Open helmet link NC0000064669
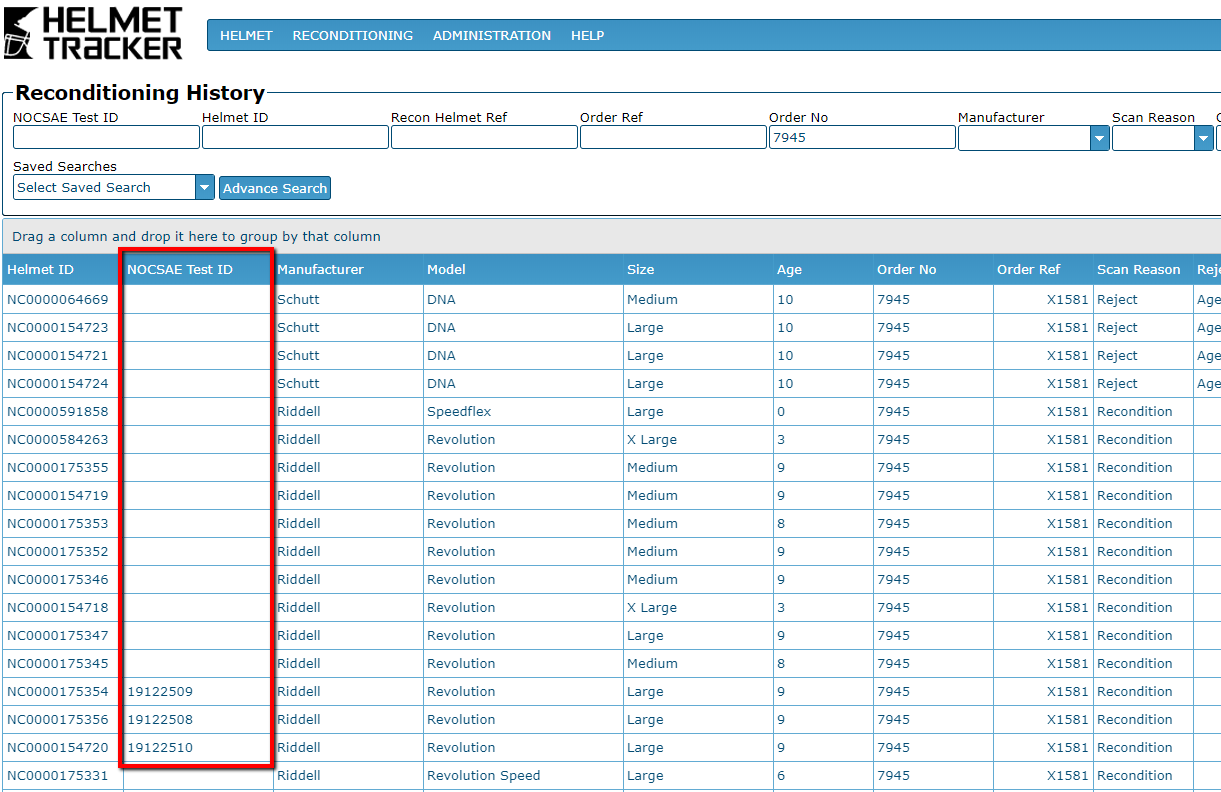 (x=58, y=299)
